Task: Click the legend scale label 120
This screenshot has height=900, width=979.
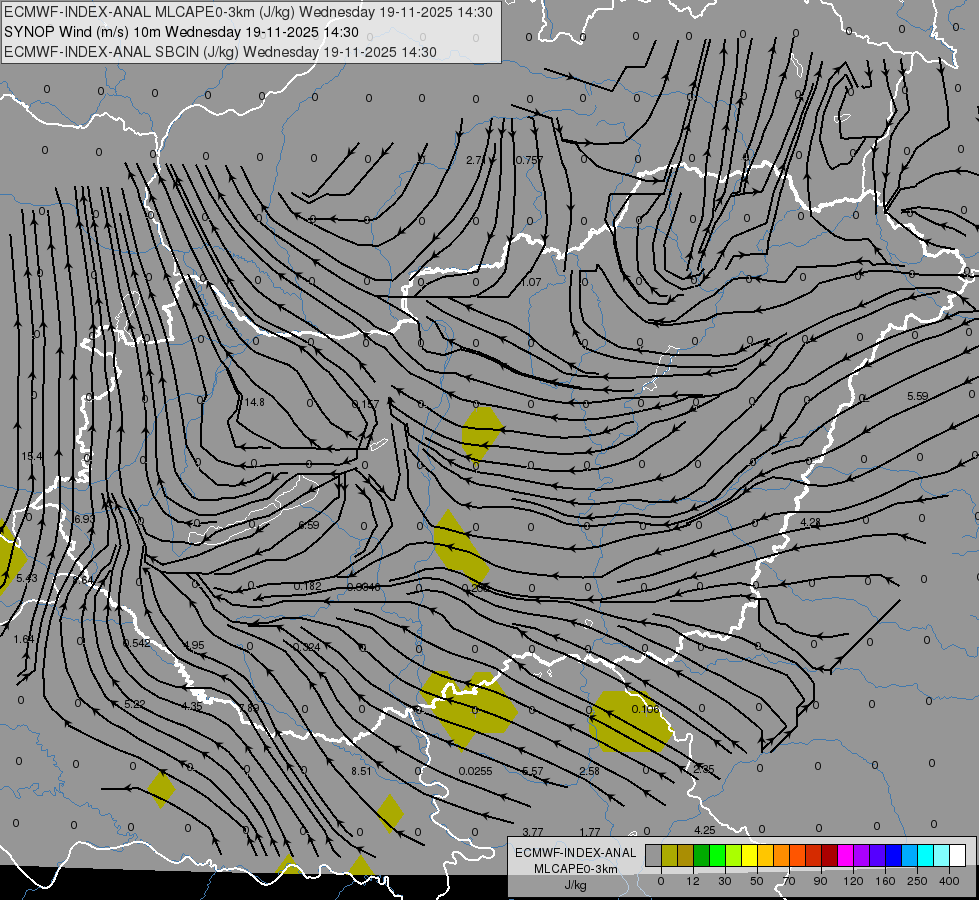Action: 853,881
